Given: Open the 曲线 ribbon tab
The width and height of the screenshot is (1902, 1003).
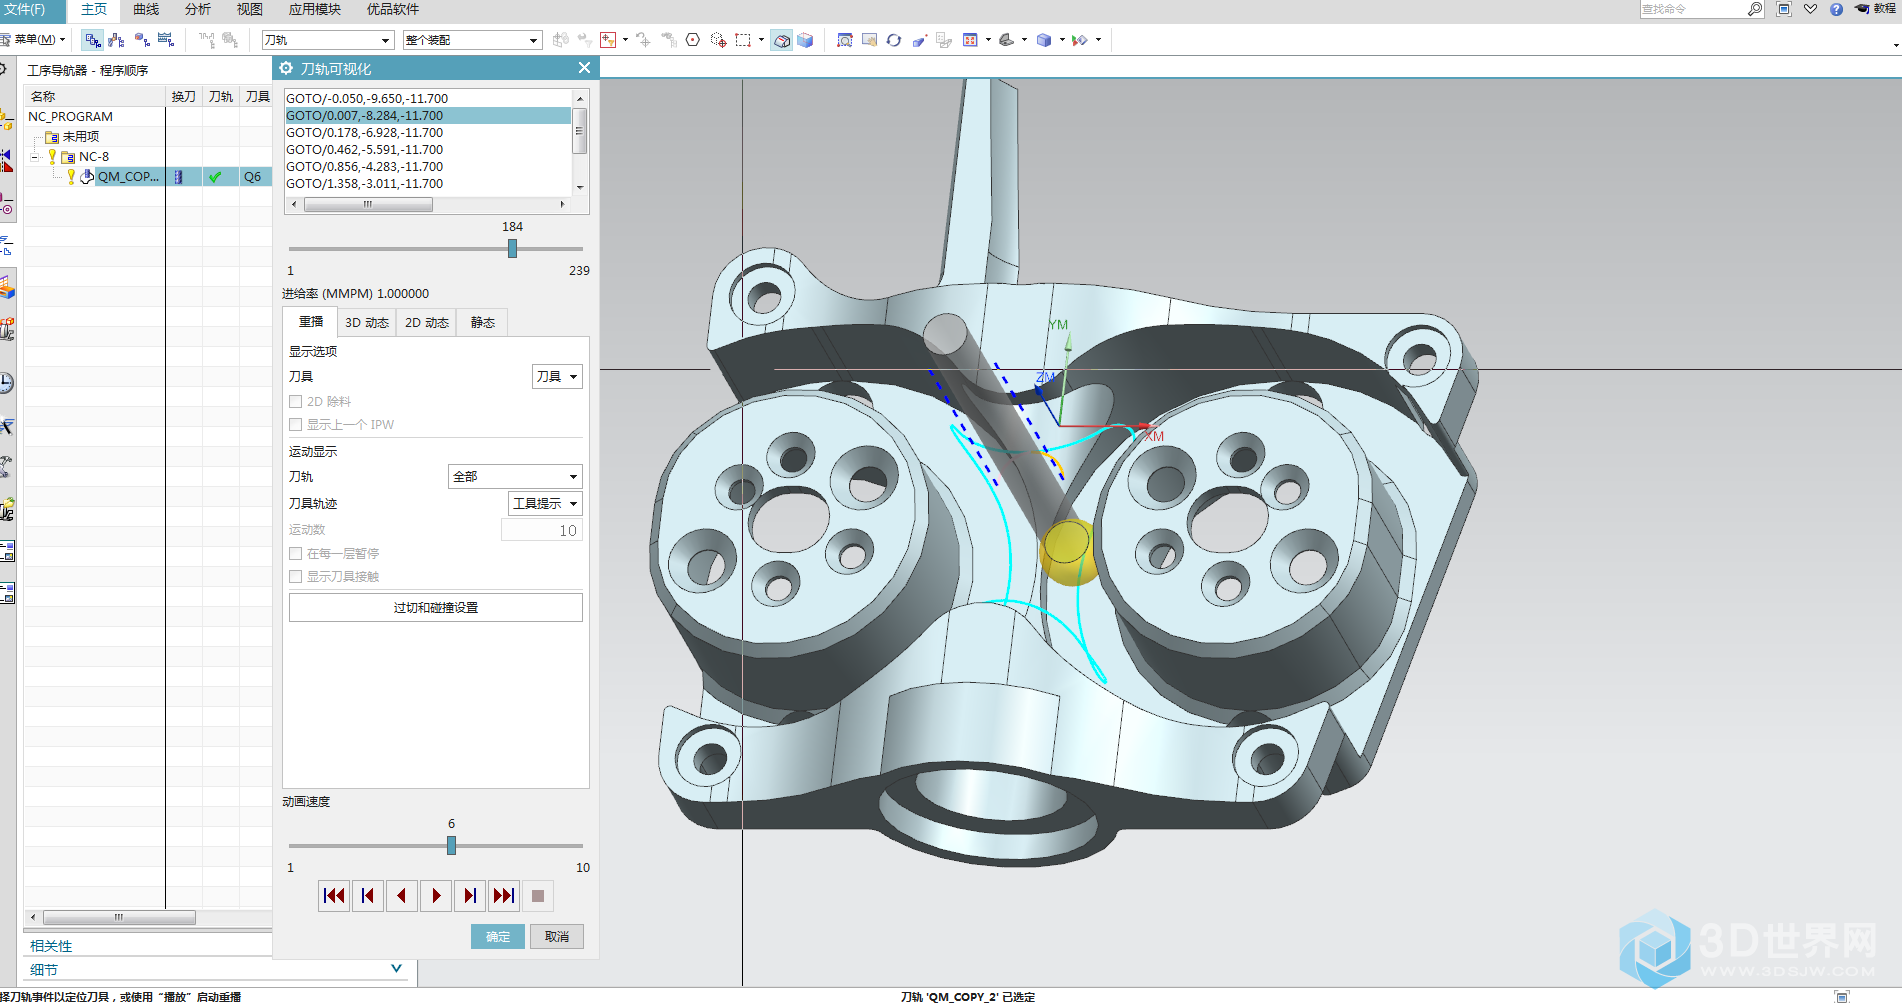Looking at the screenshot, I should point(146,9).
